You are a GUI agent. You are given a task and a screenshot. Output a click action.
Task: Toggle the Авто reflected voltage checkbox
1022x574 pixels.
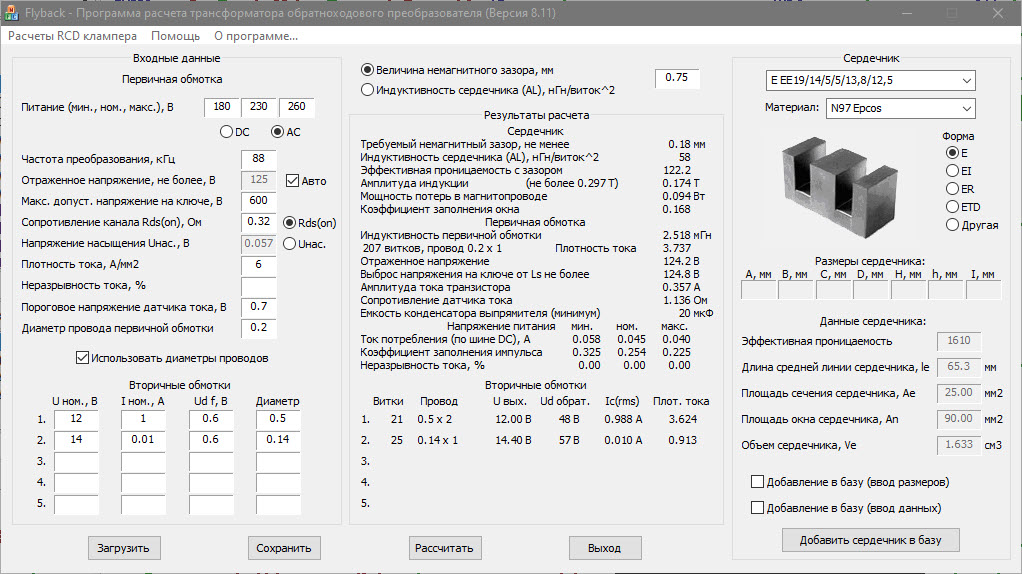click(x=293, y=180)
